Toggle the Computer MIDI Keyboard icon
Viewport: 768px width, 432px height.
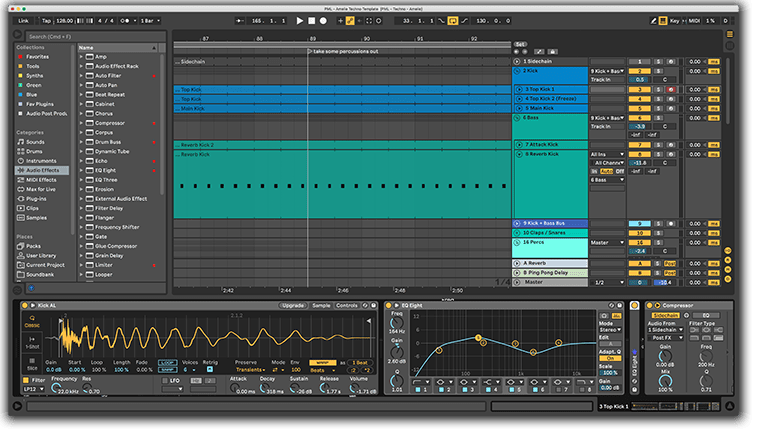point(663,21)
